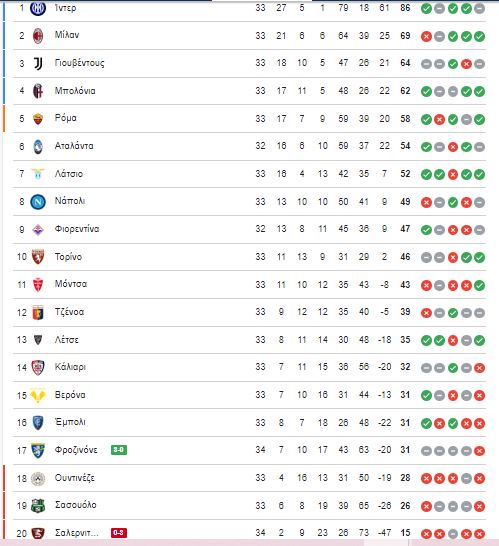Click the Sassuolo green crest icon
This screenshot has height=546, width=499.
coord(38,506)
